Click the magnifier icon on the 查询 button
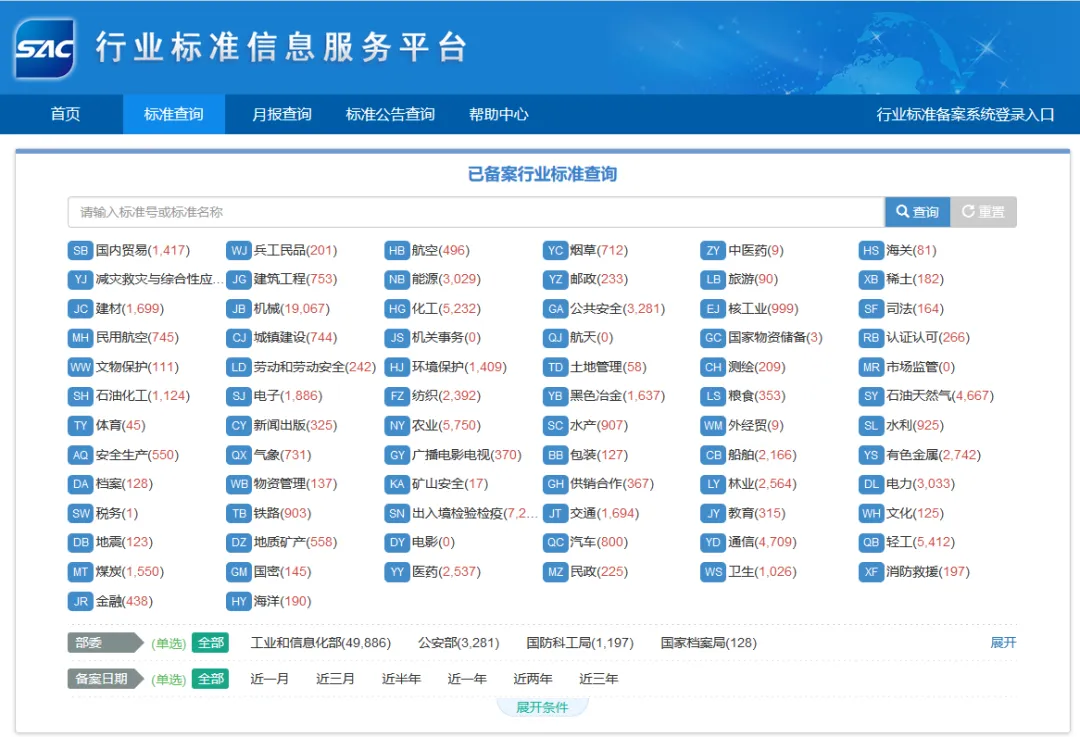 pyautogui.click(x=901, y=211)
